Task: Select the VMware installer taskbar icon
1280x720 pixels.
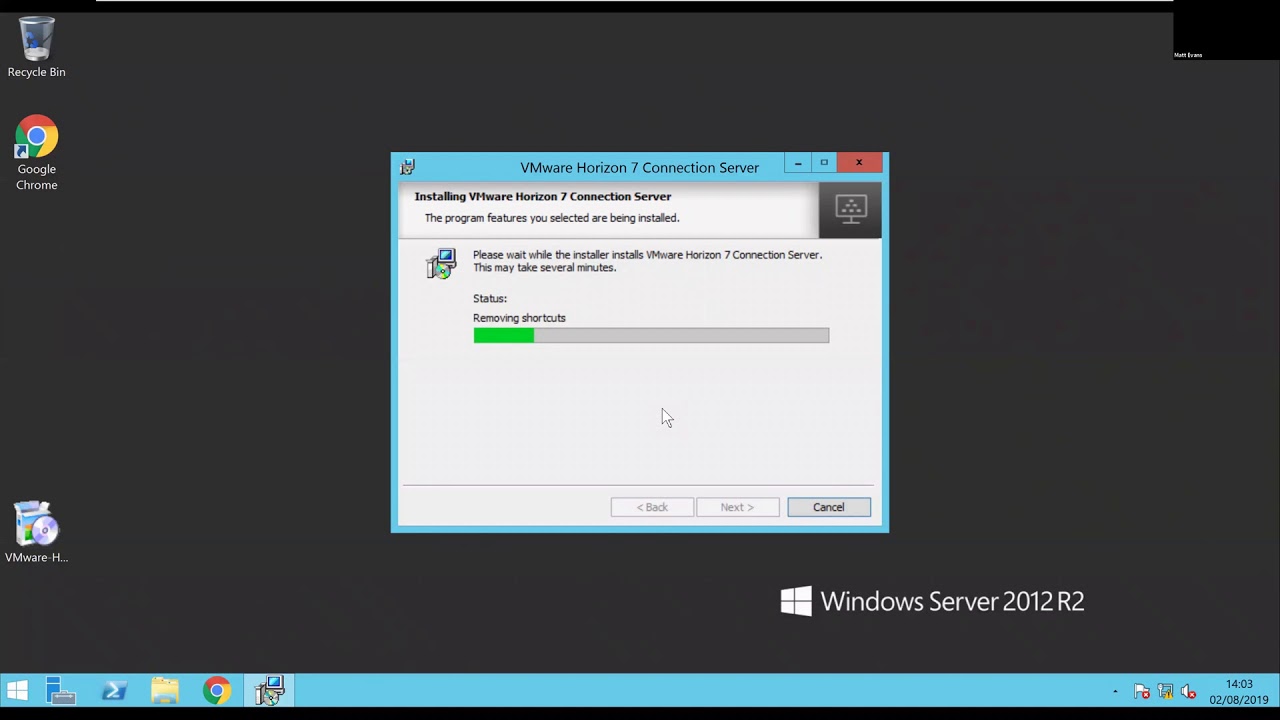Action: pos(269,691)
